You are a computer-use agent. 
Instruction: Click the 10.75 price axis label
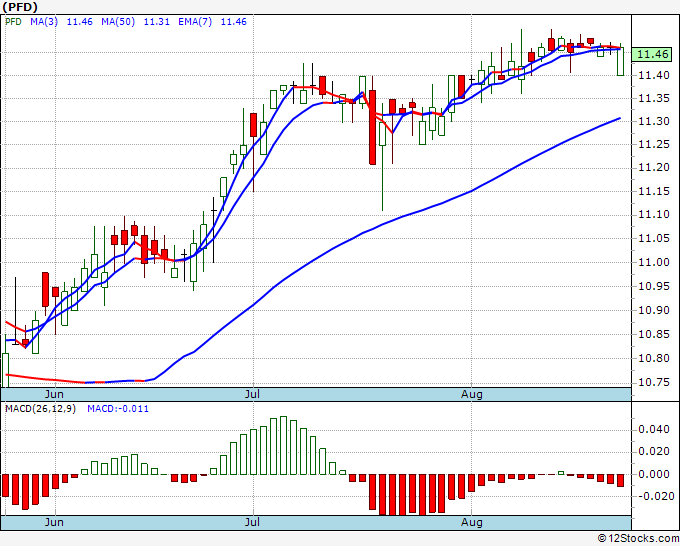click(654, 382)
